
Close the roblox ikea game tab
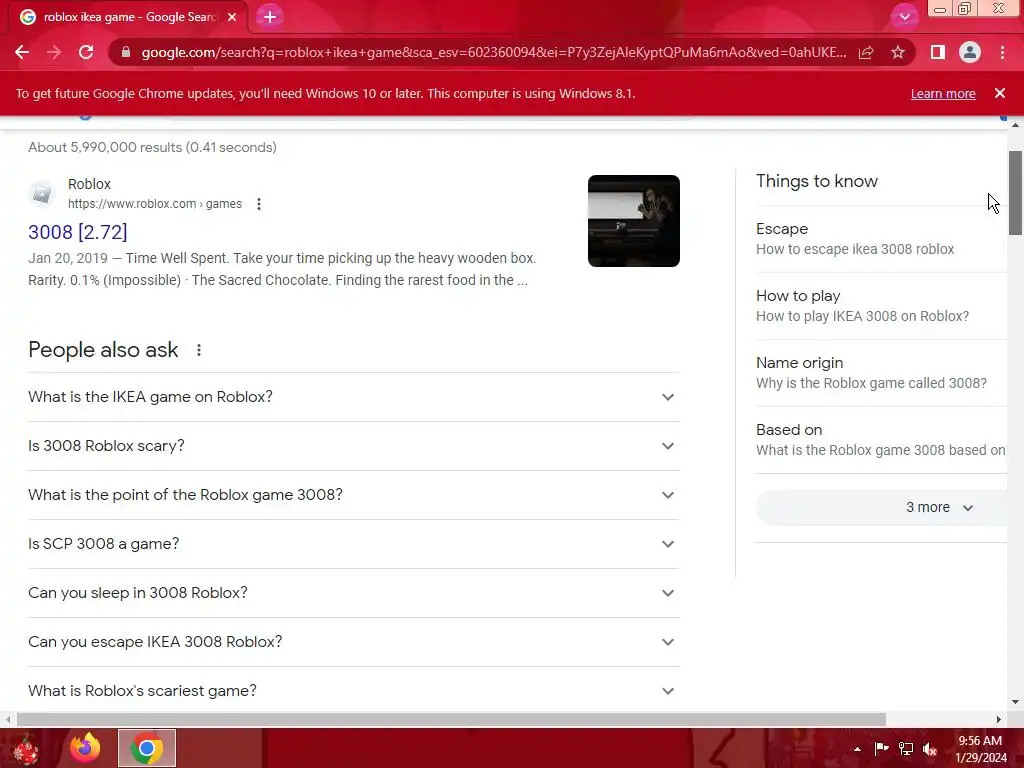tap(232, 17)
